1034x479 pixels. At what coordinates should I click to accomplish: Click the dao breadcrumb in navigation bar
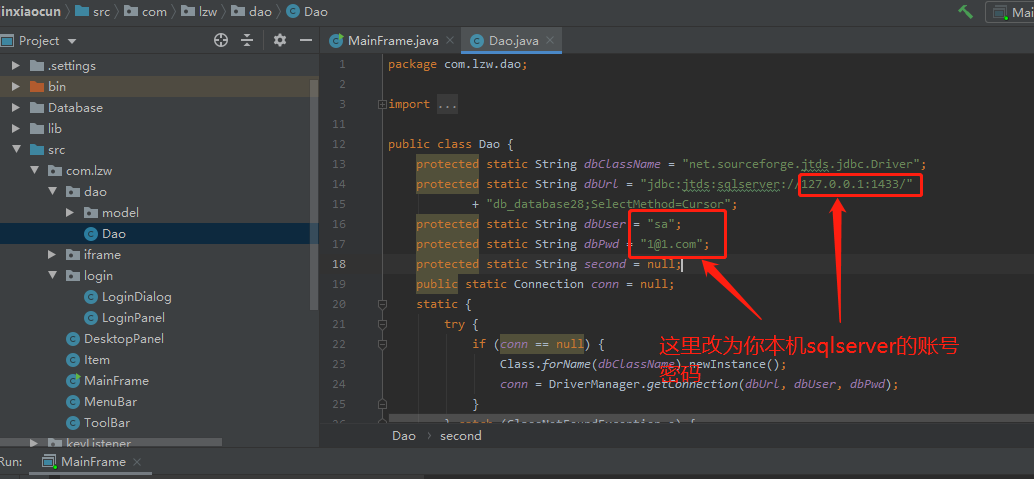252,11
